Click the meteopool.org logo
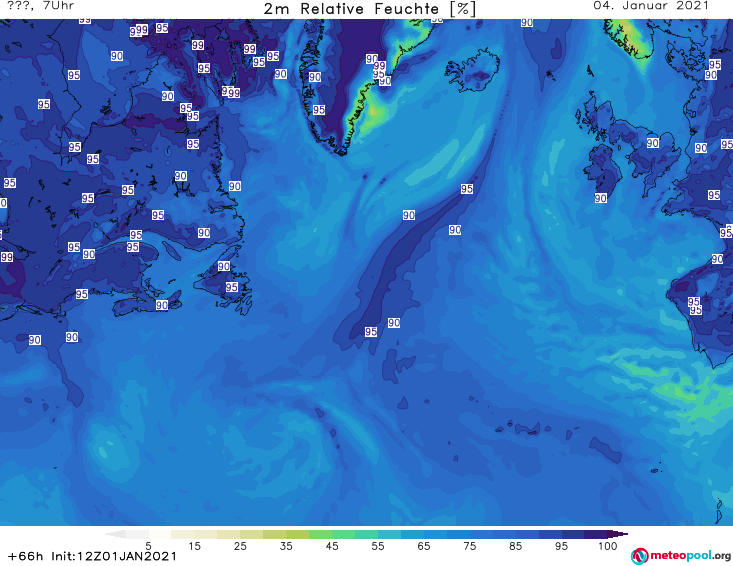 coord(680,556)
